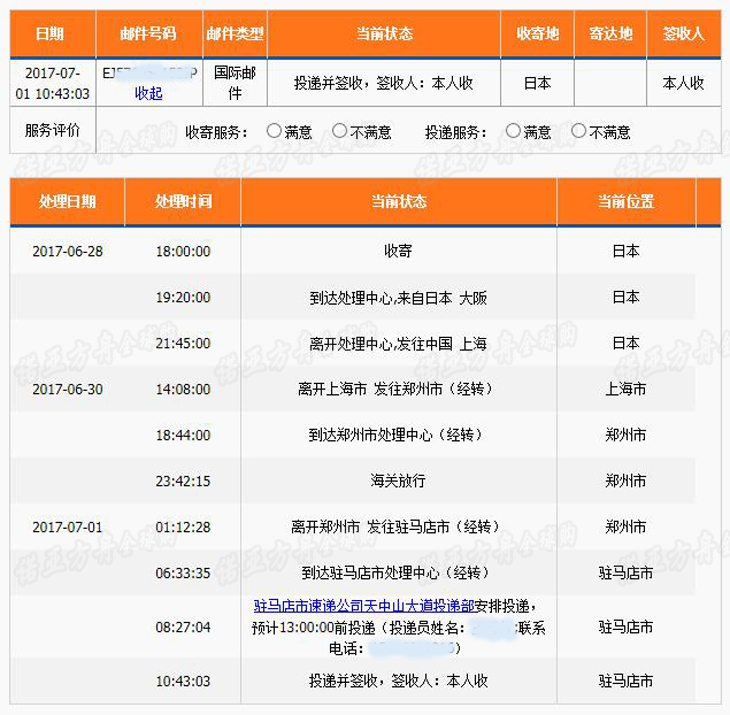The height and width of the screenshot is (715, 730).
Task: Click the 当前位置 column header
Action: click(x=626, y=202)
